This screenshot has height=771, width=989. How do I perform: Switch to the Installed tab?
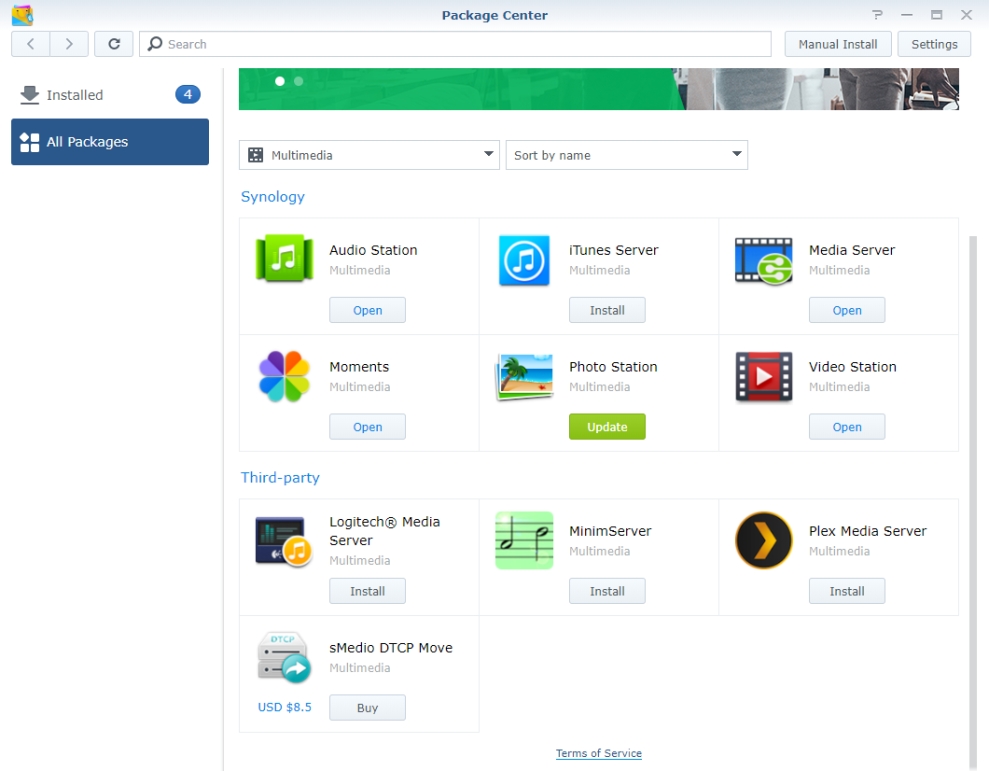coord(109,95)
